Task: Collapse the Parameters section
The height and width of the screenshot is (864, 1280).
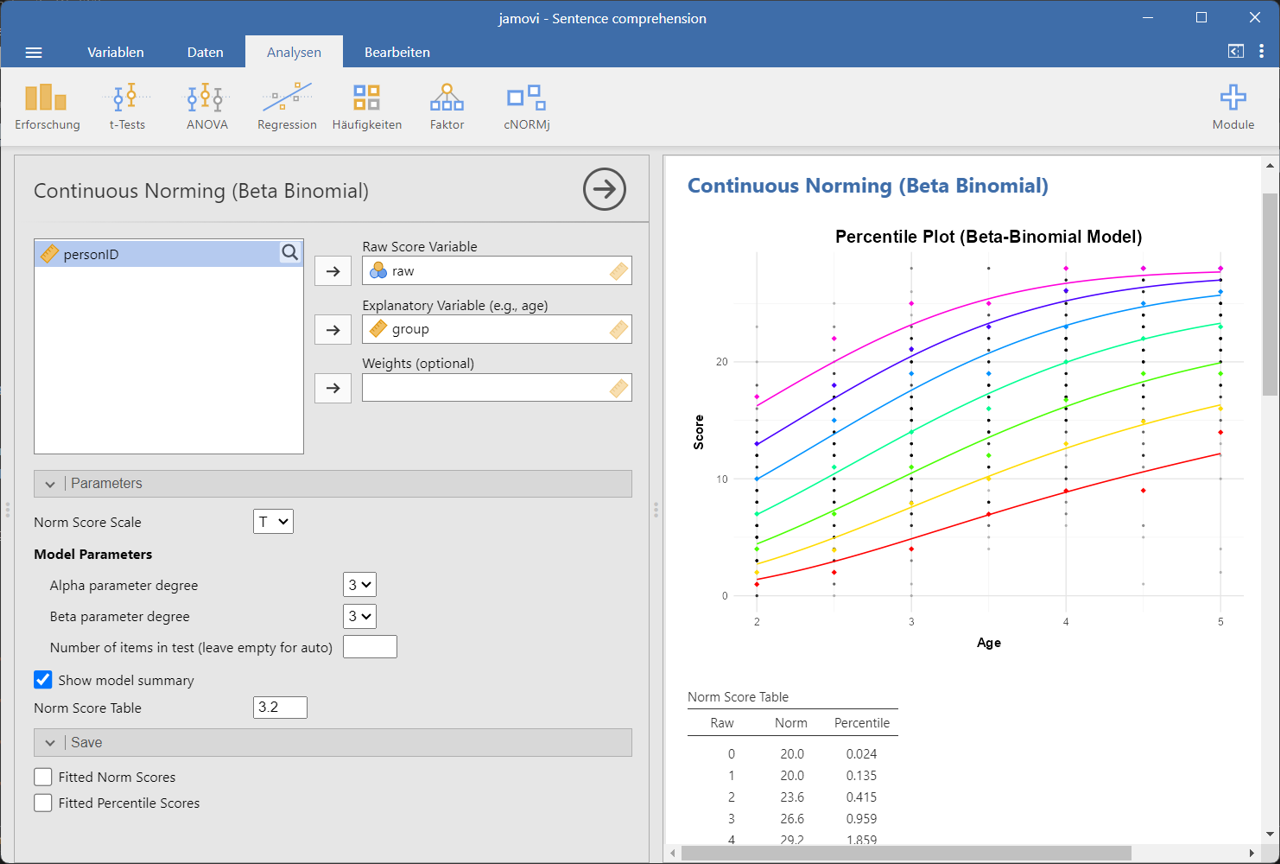Action: point(50,484)
